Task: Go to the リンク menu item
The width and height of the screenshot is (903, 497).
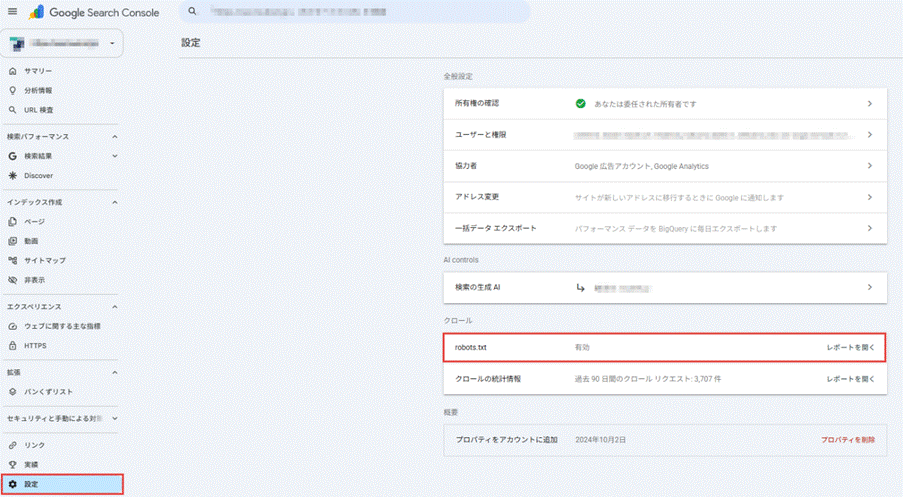Action: [x=62, y=445]
